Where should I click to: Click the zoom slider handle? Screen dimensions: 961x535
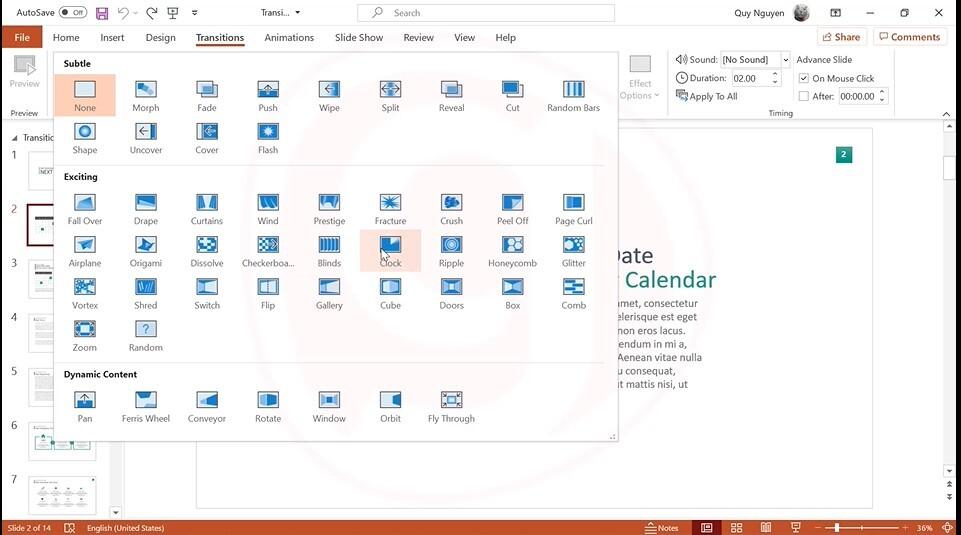tap(836, 528)
